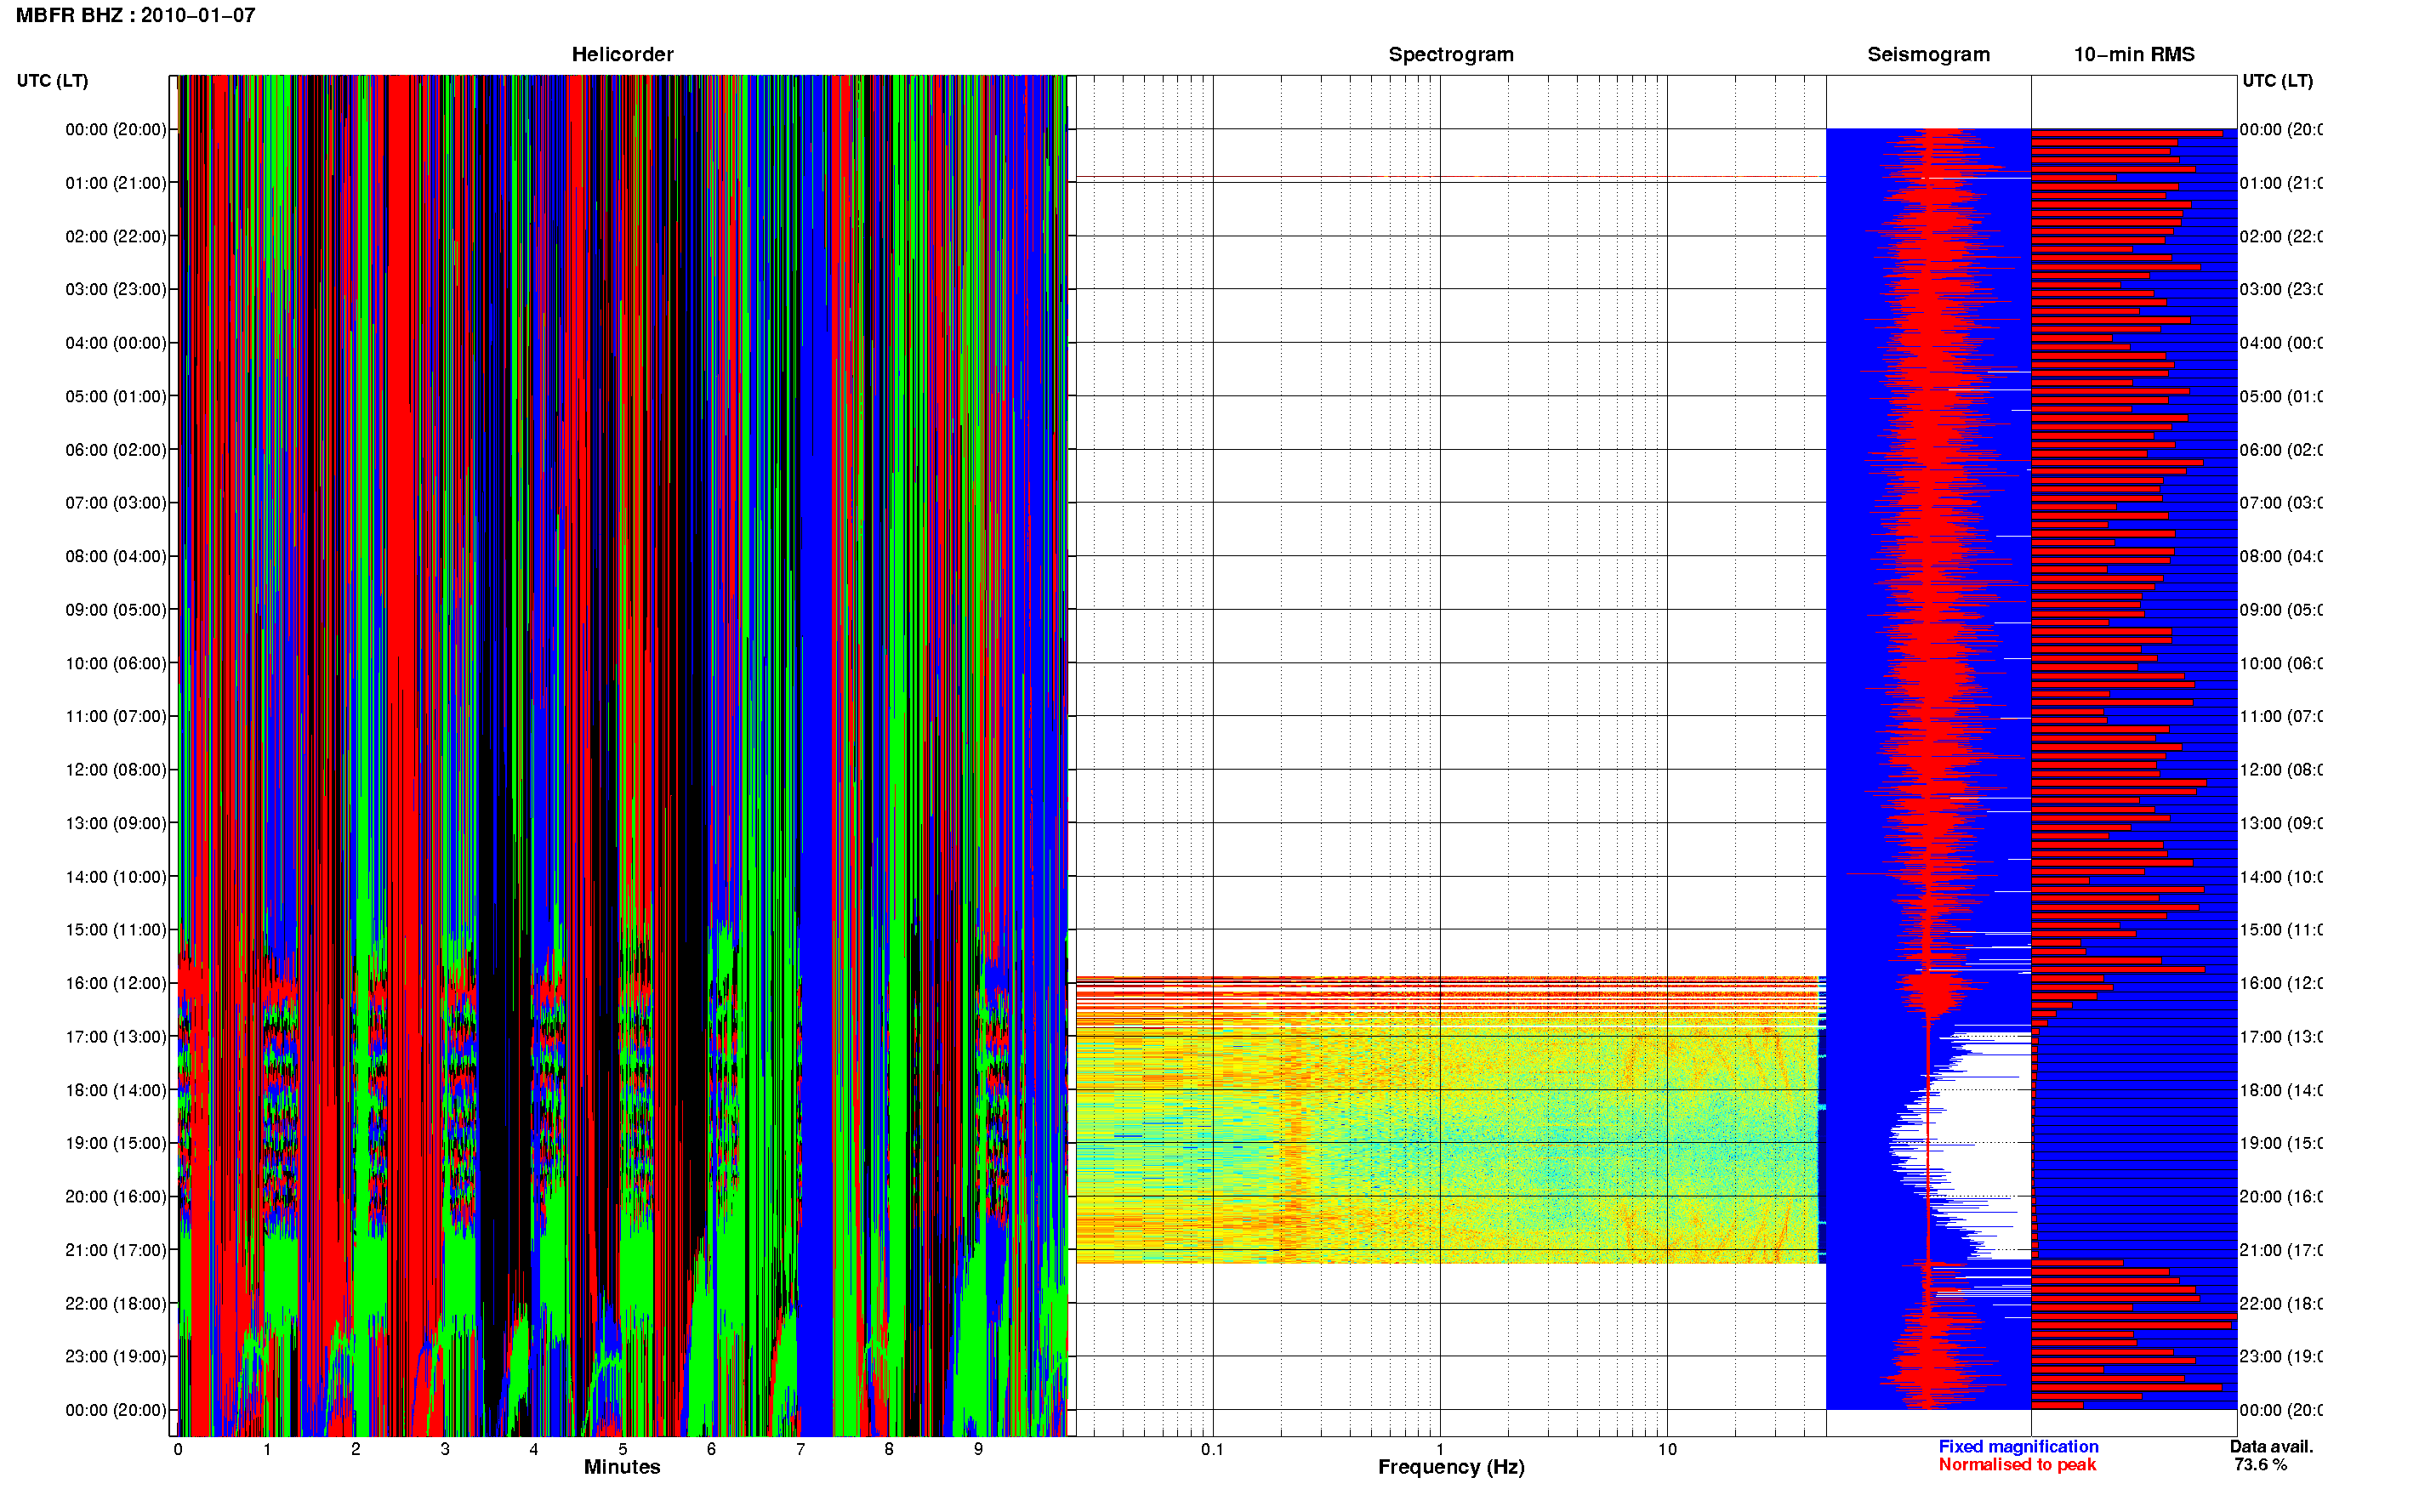The image size is (2419, 1512).
Task: Click left time label '20:00 (16:00)'
Action: point(116,1196)
